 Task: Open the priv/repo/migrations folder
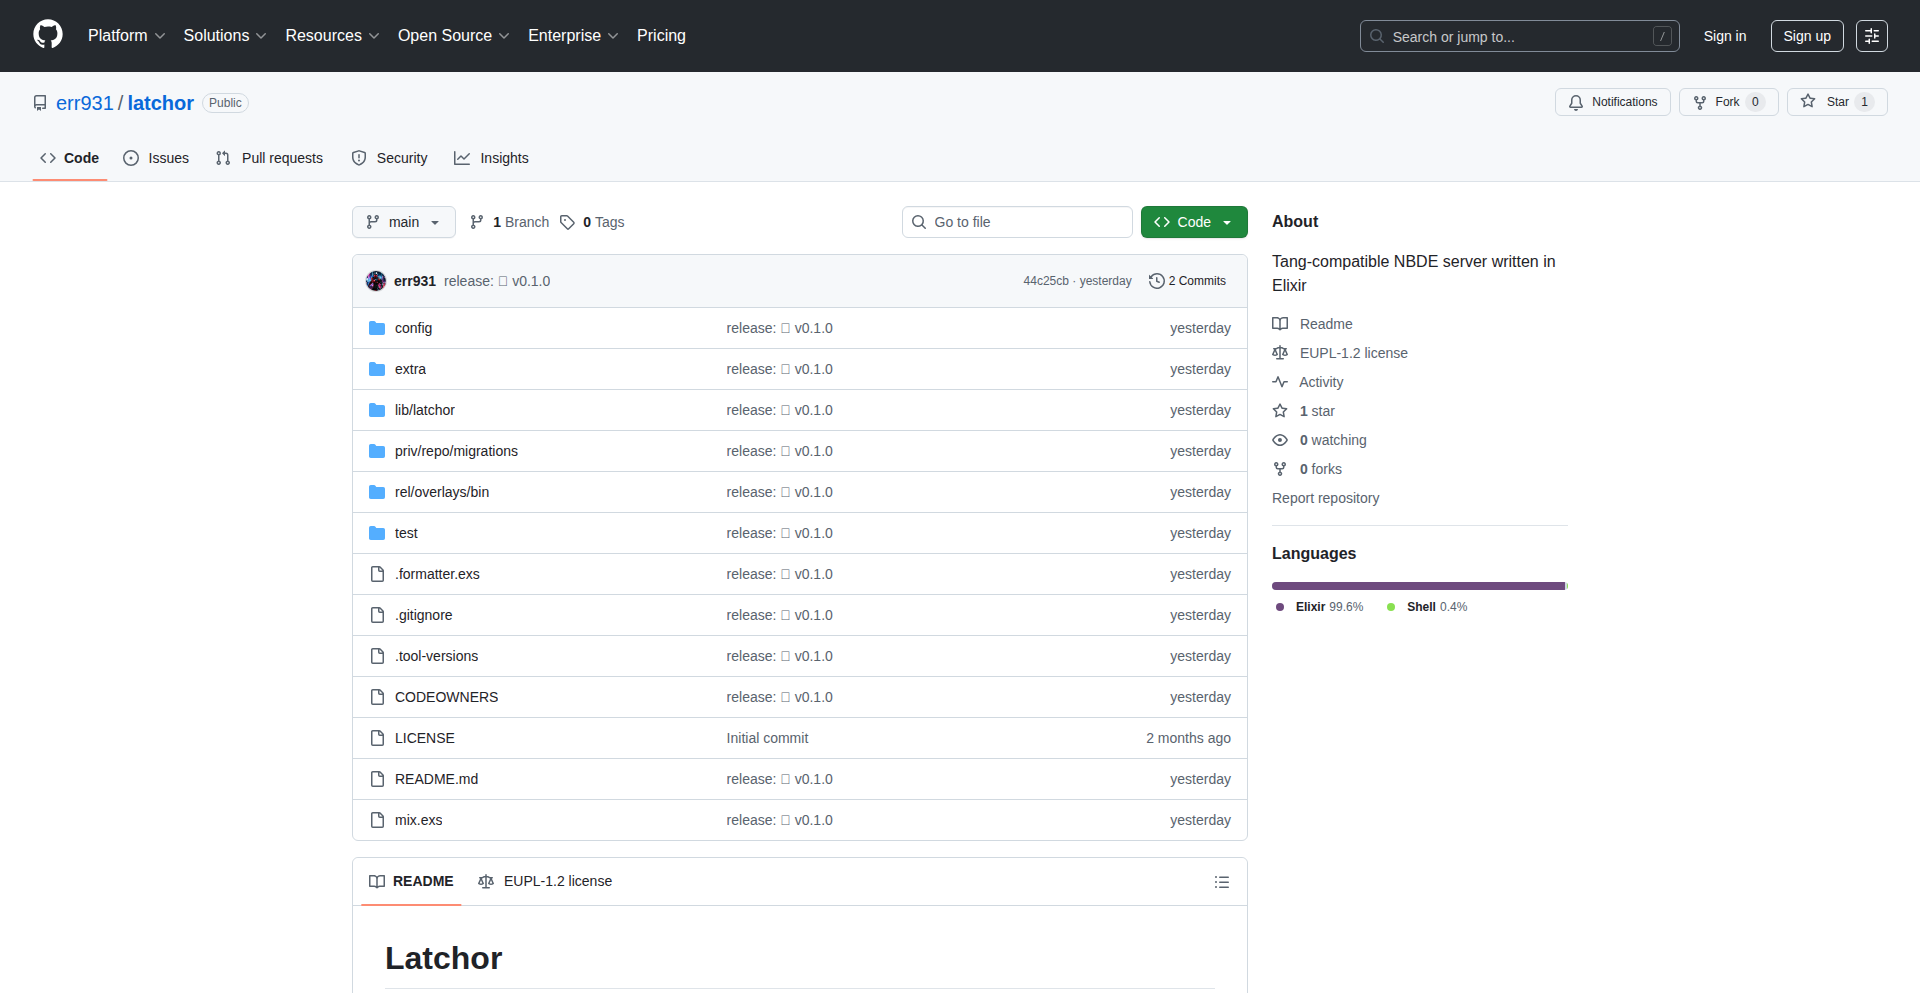(456, 451)
